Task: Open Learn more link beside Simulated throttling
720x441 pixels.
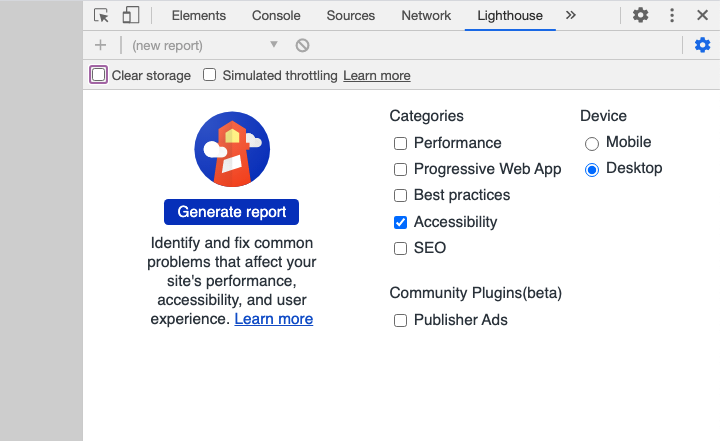Action: (377, 75)
